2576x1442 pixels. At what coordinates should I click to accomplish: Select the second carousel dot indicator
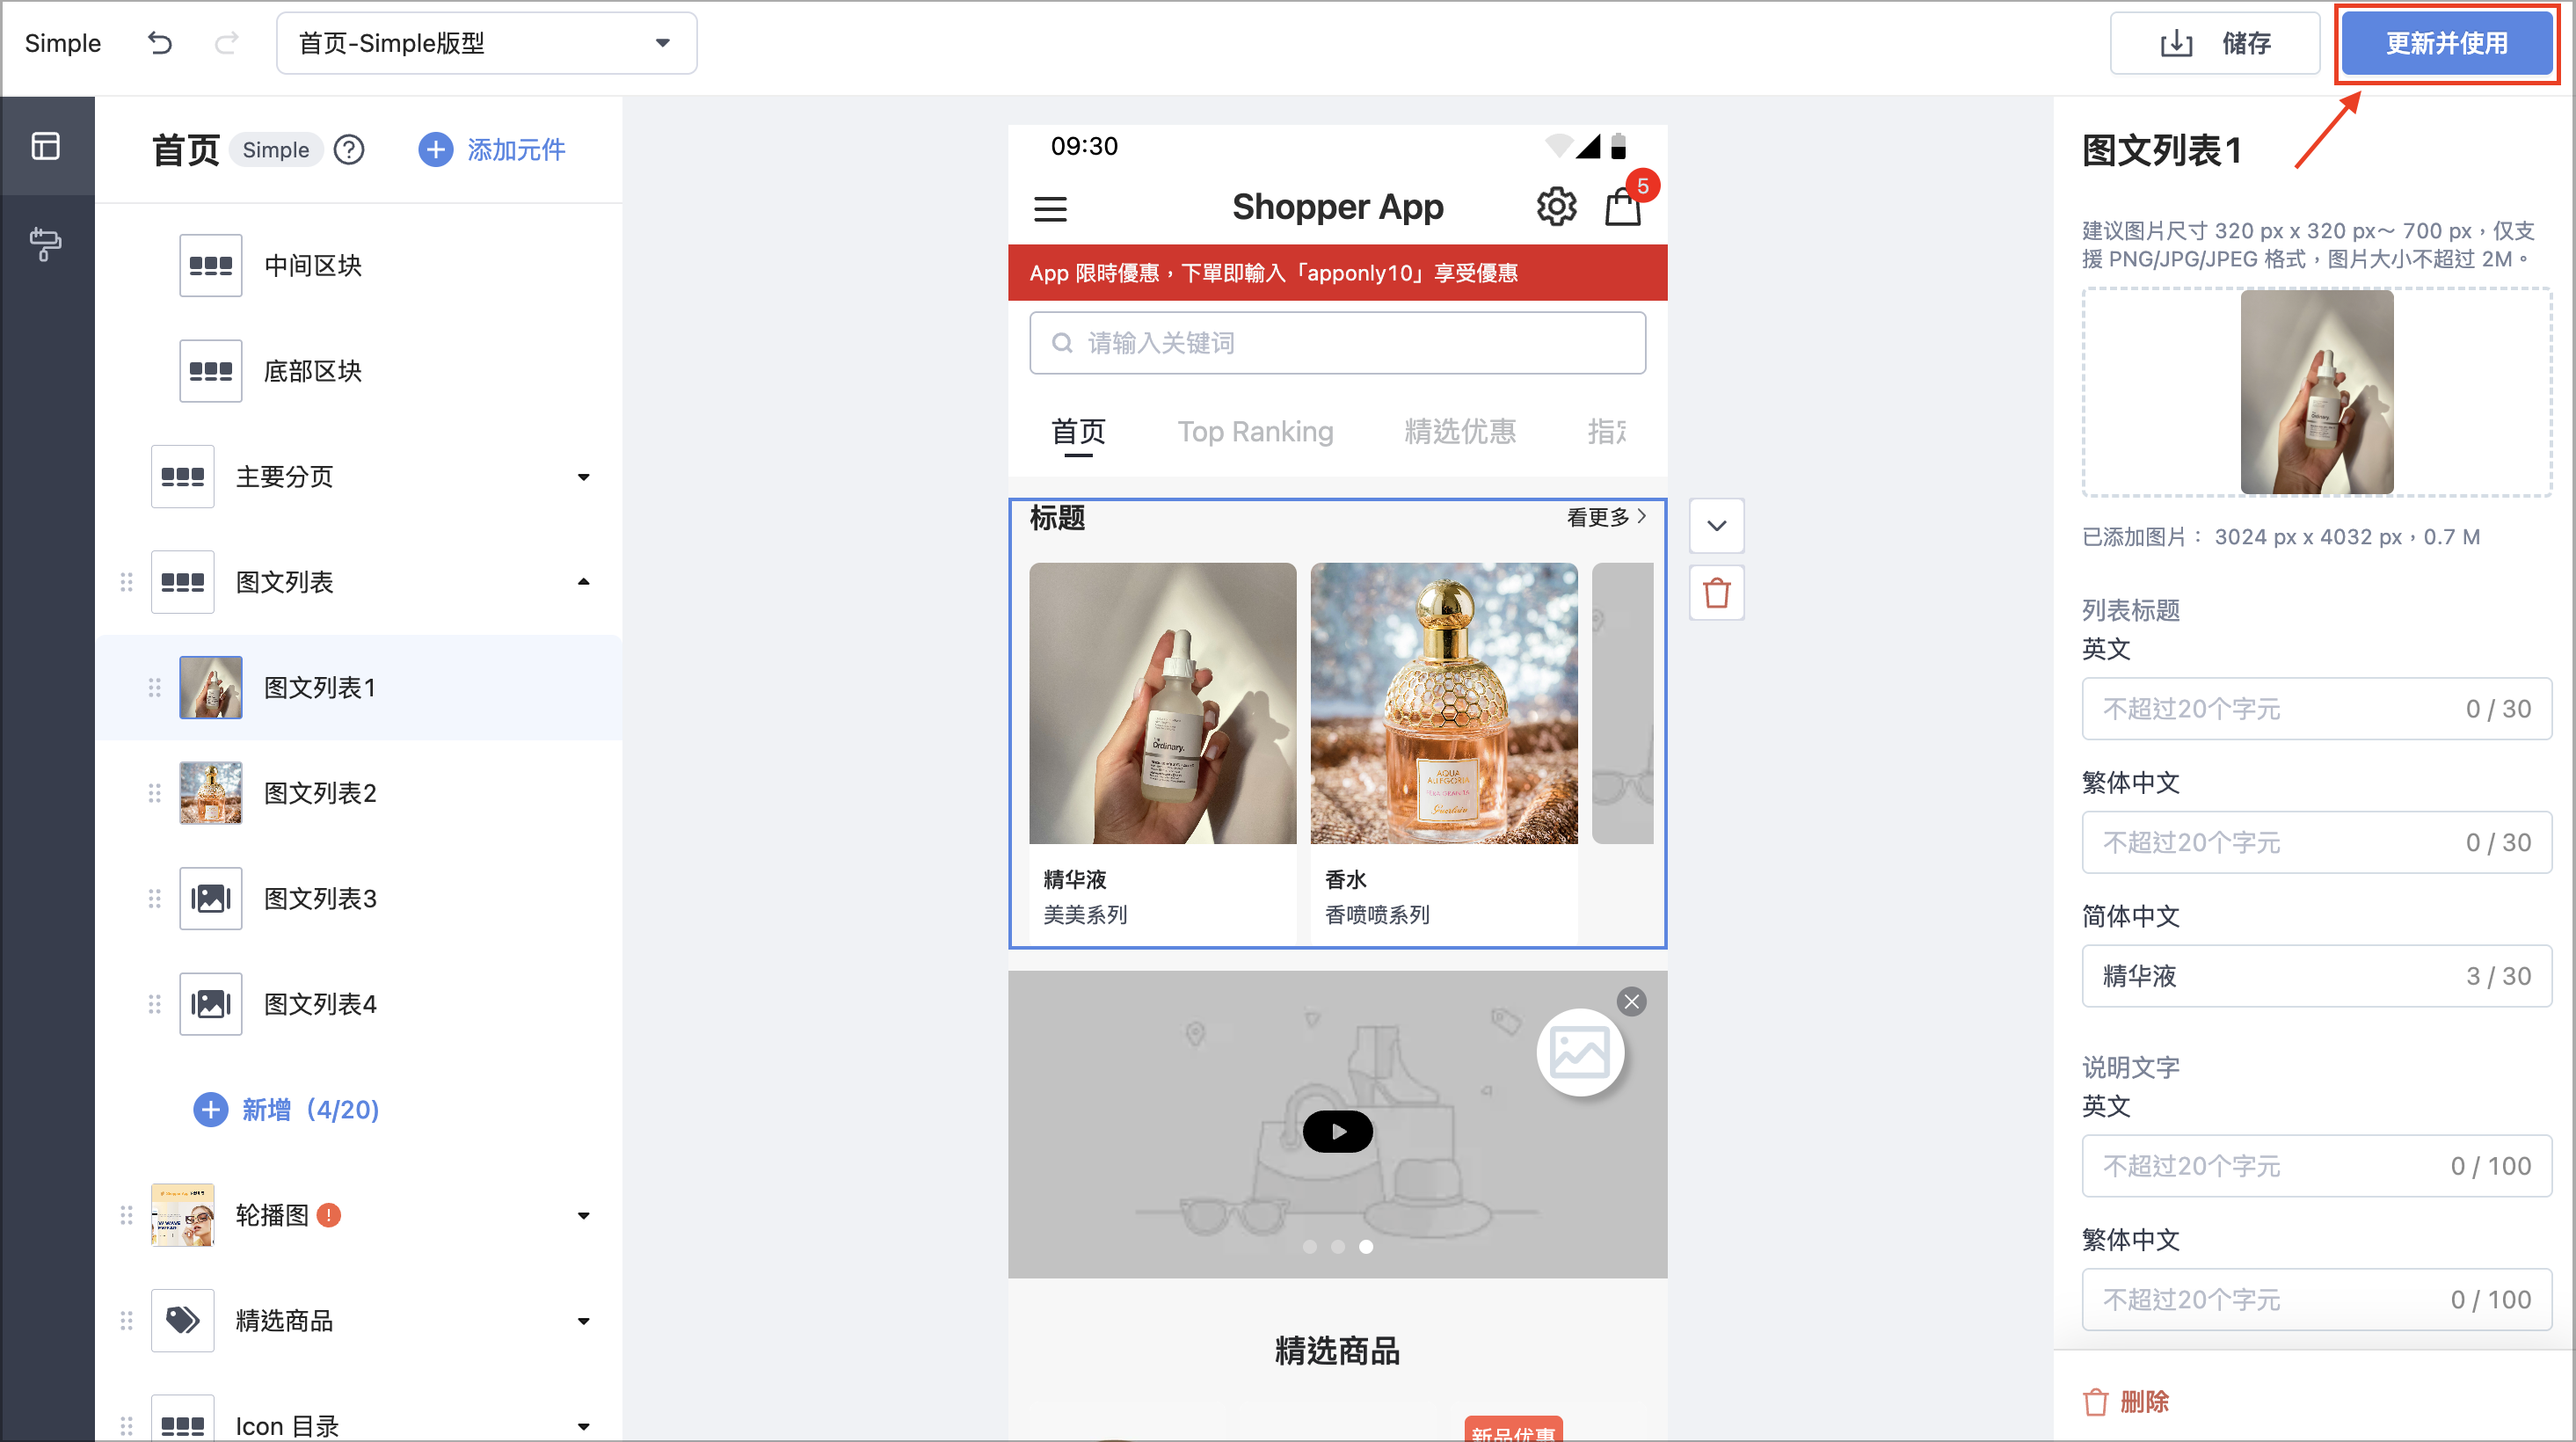[1337, 1247]
